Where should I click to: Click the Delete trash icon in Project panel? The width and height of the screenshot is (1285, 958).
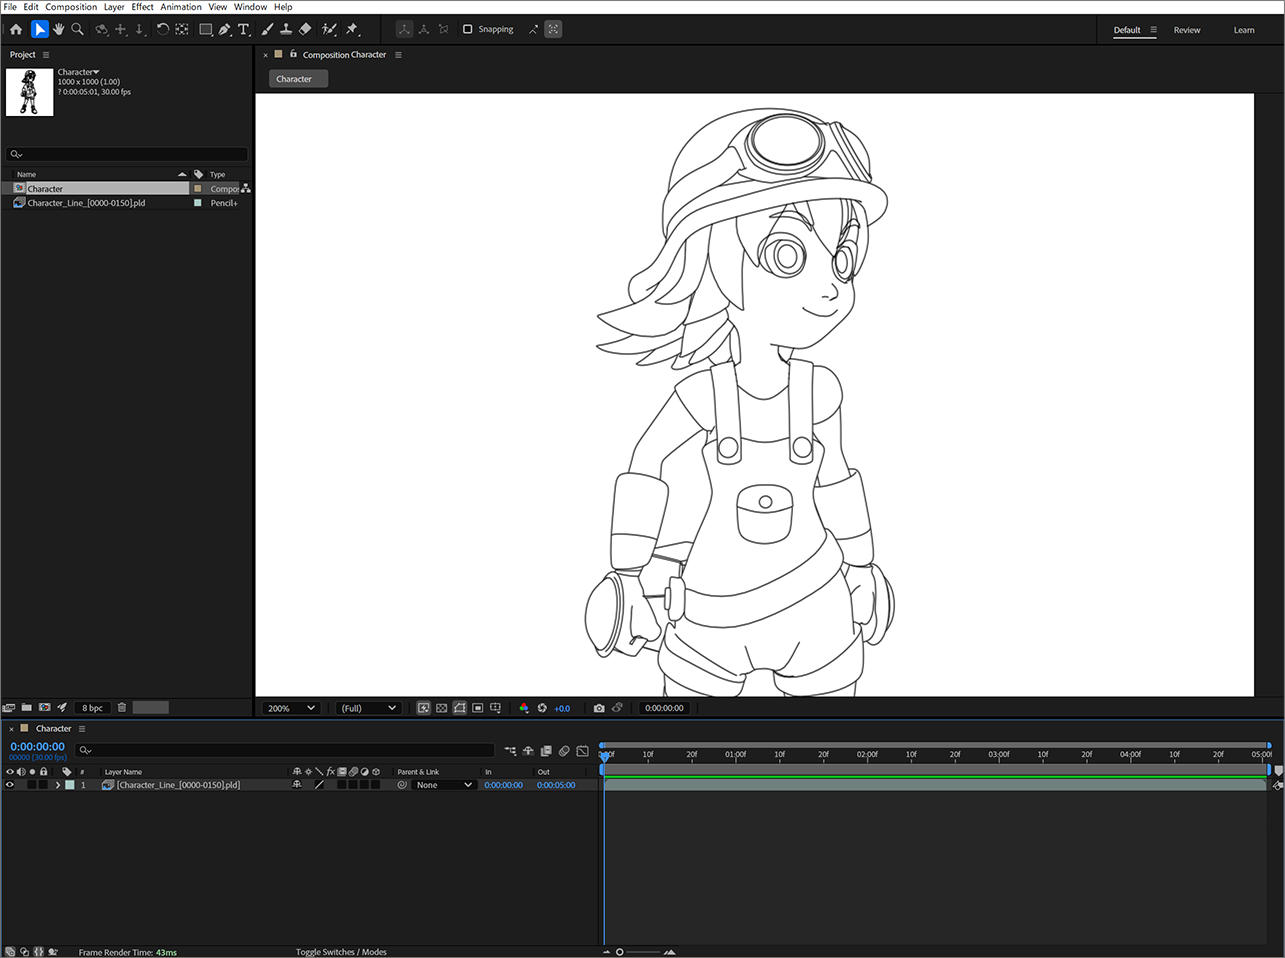click(x=122, y=708)
